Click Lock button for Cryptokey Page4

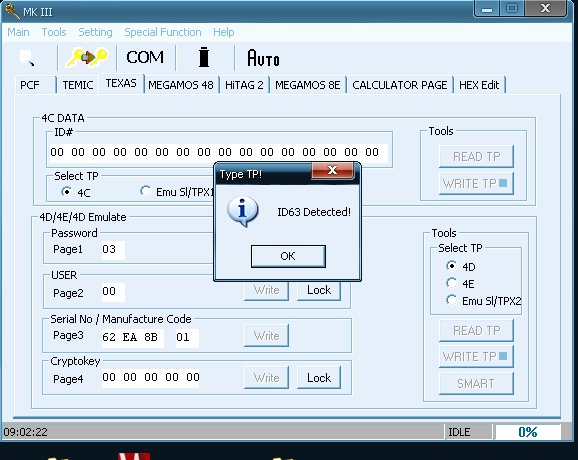tap(319, 378)
